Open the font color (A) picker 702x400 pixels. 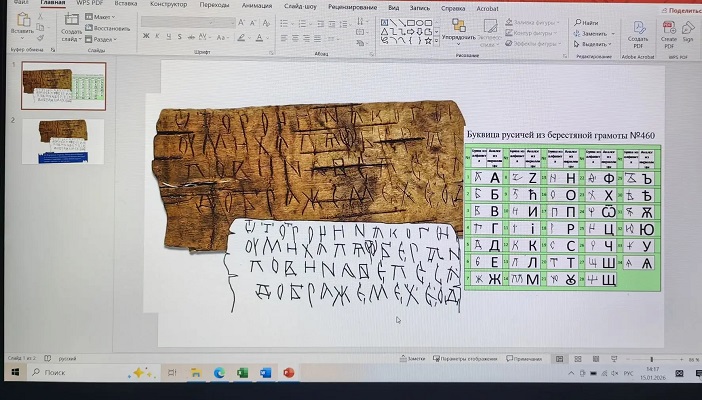(x=257, y=37)
